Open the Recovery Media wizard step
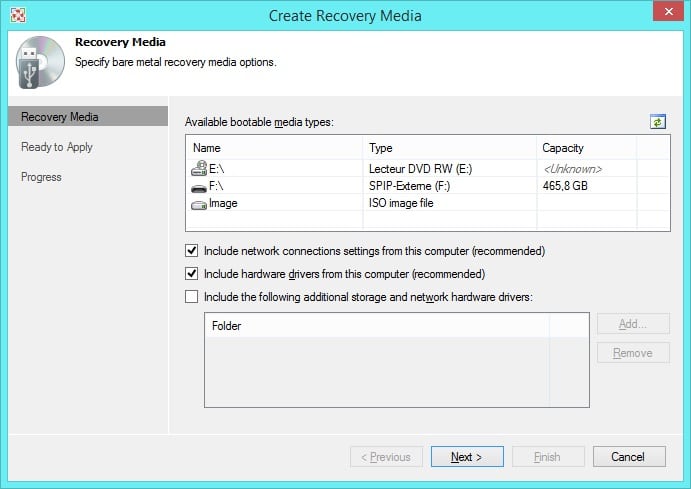691x489 pixels. tap(60, 117)
